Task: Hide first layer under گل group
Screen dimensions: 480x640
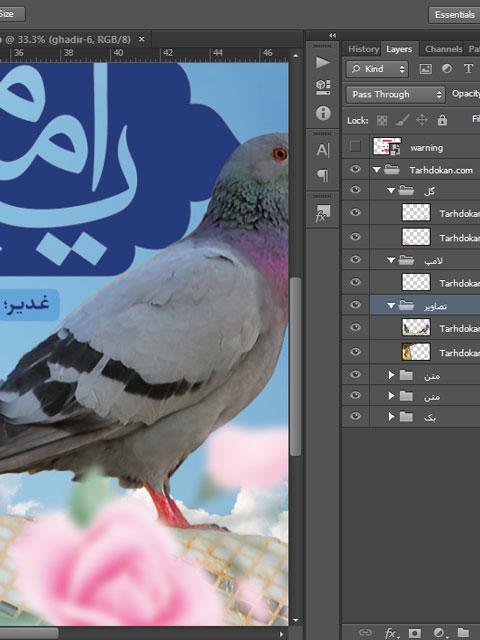Action: 356,212
